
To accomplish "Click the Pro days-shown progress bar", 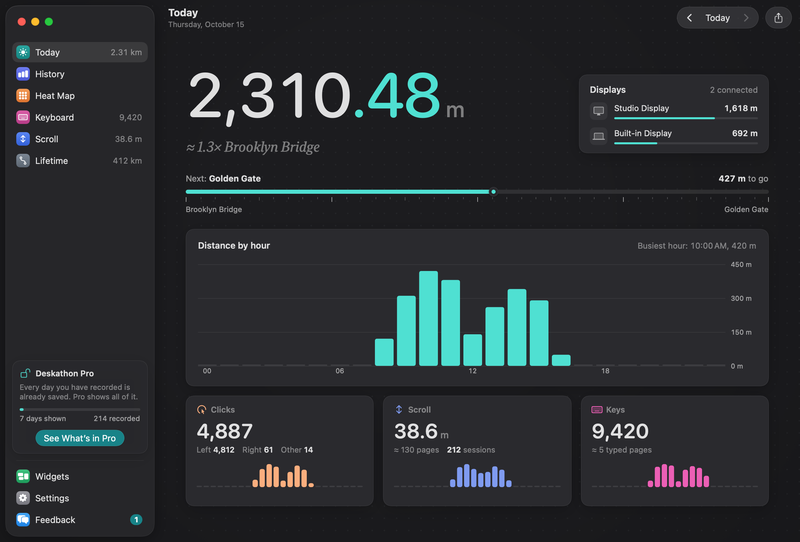I will [80, 409].
